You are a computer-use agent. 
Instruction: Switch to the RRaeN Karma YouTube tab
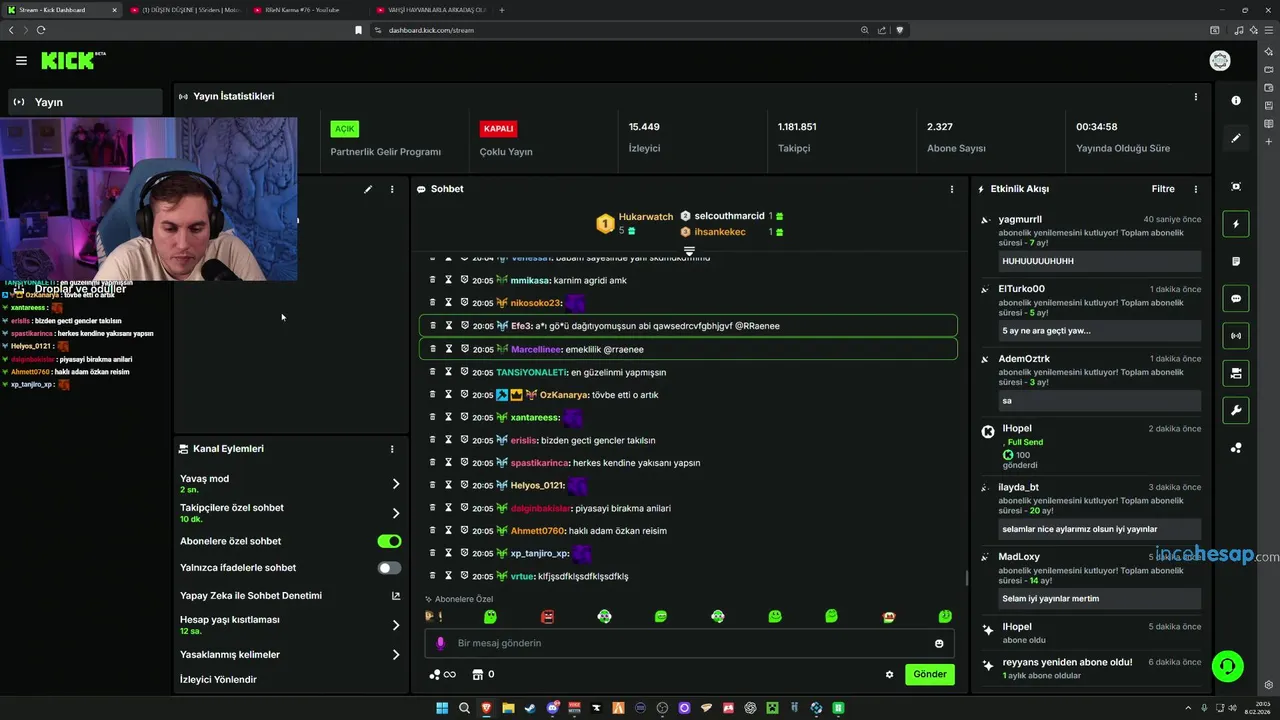click(x=308, y=10)
